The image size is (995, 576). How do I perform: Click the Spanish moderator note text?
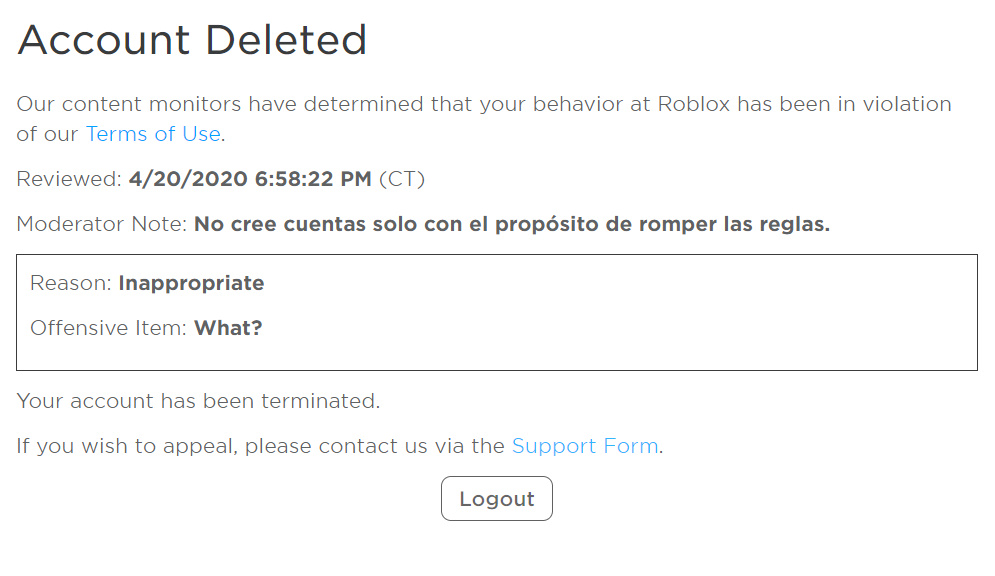[x=512, y=224]
